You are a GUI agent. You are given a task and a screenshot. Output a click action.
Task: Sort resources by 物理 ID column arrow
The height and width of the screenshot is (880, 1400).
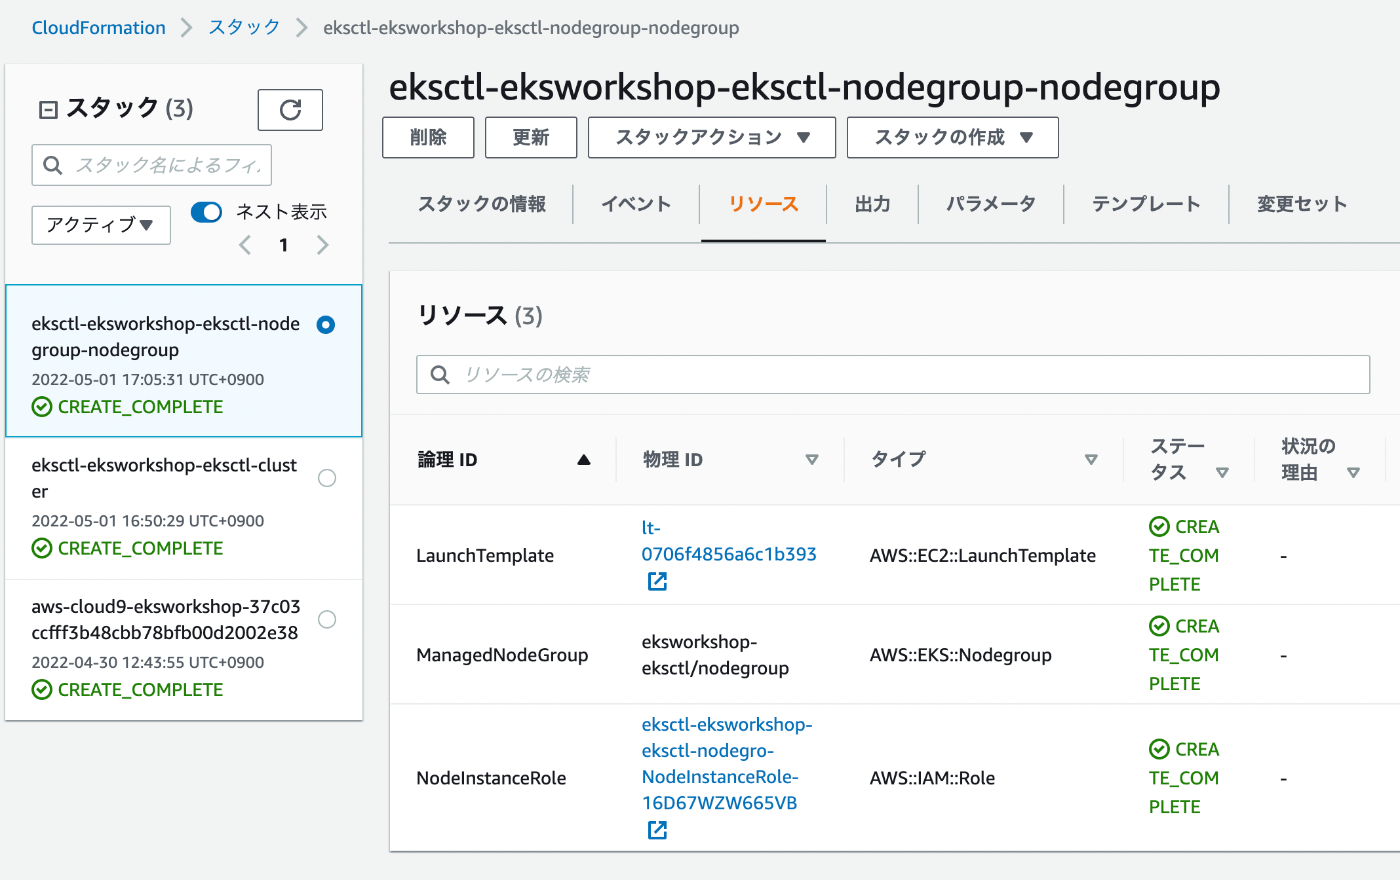(x=812, y=460)
